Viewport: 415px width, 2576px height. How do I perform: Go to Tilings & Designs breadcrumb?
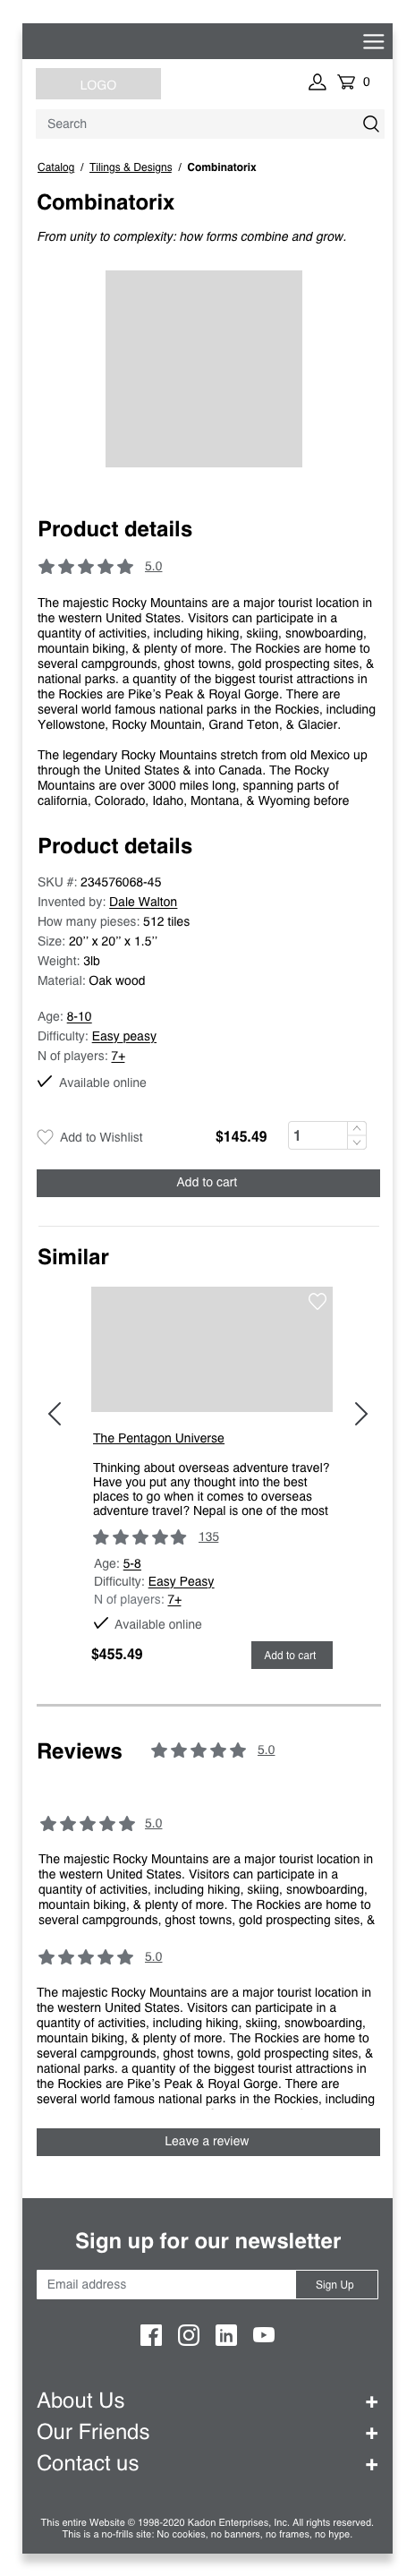pos(130,167)
